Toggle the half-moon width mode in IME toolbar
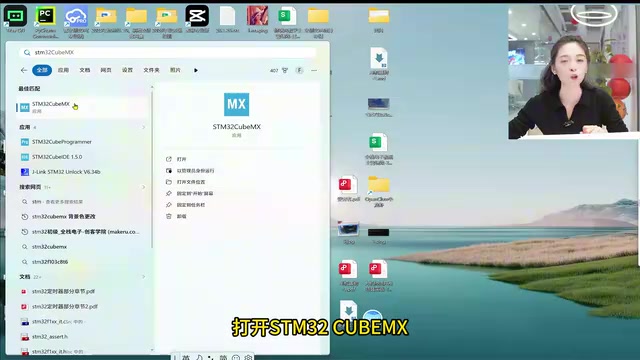640x360 pixels. coord(199,358)
